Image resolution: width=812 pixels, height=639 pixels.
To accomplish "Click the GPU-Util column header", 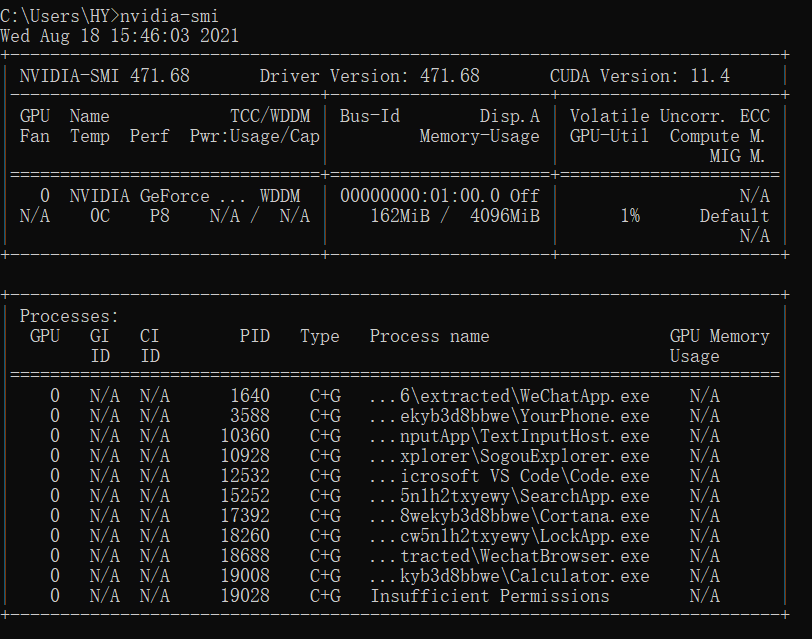I will [610, 136].
